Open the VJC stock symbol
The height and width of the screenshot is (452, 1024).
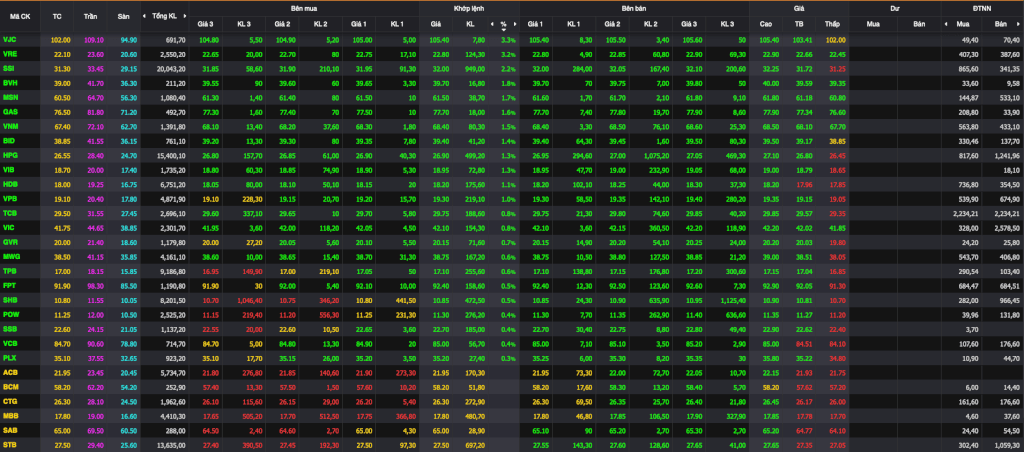pyautogui.click(x=10, y=40)
